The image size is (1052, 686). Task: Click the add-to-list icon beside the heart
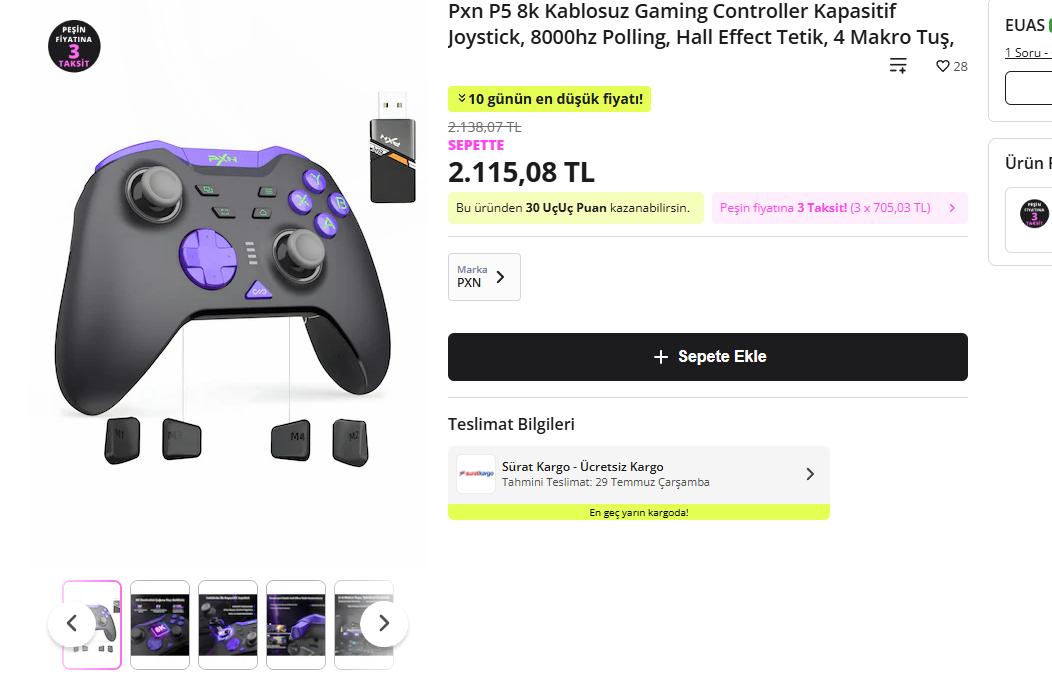coord(898,66)
